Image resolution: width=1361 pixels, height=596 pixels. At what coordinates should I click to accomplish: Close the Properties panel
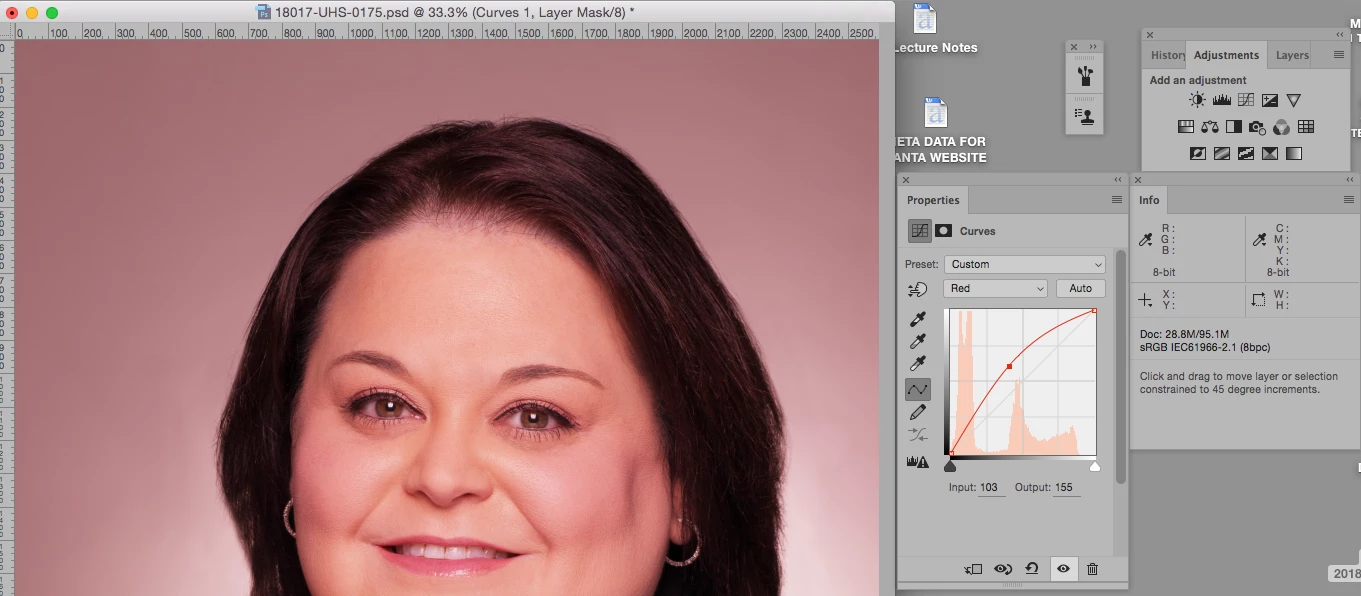pos(906,180)
